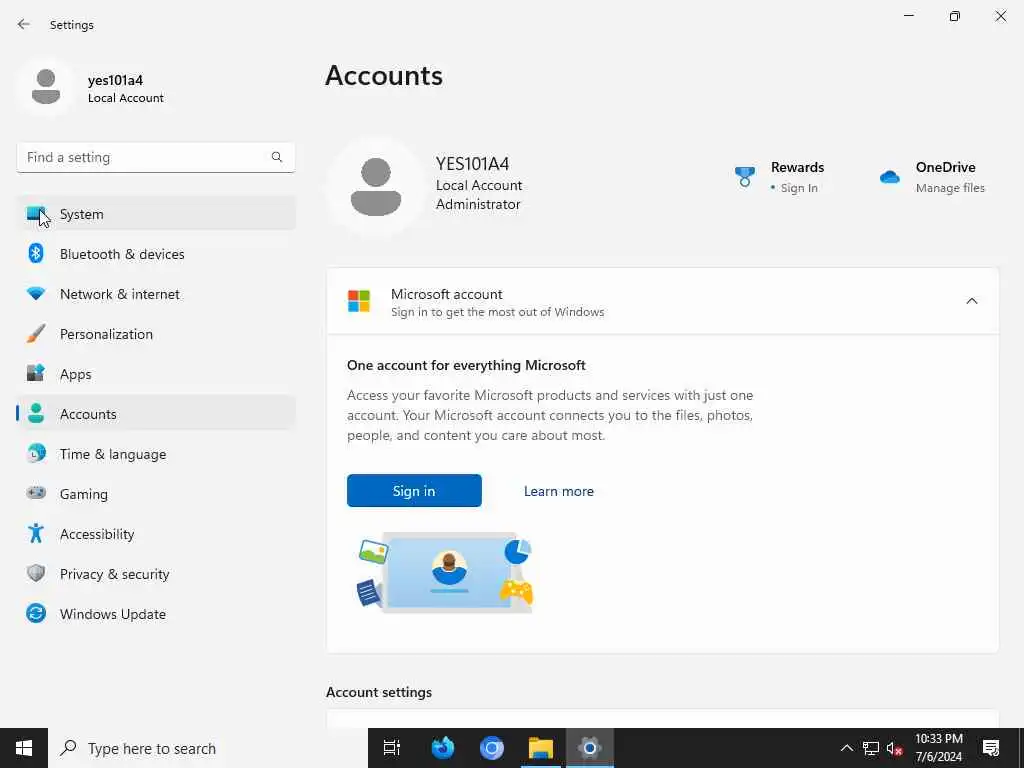
Task: Open Time & language category
Action: 156,454
